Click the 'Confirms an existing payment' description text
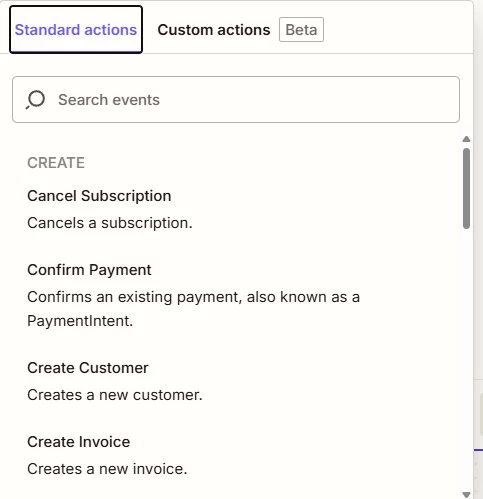This screenshot has width=483, height=499. [193, 297]
